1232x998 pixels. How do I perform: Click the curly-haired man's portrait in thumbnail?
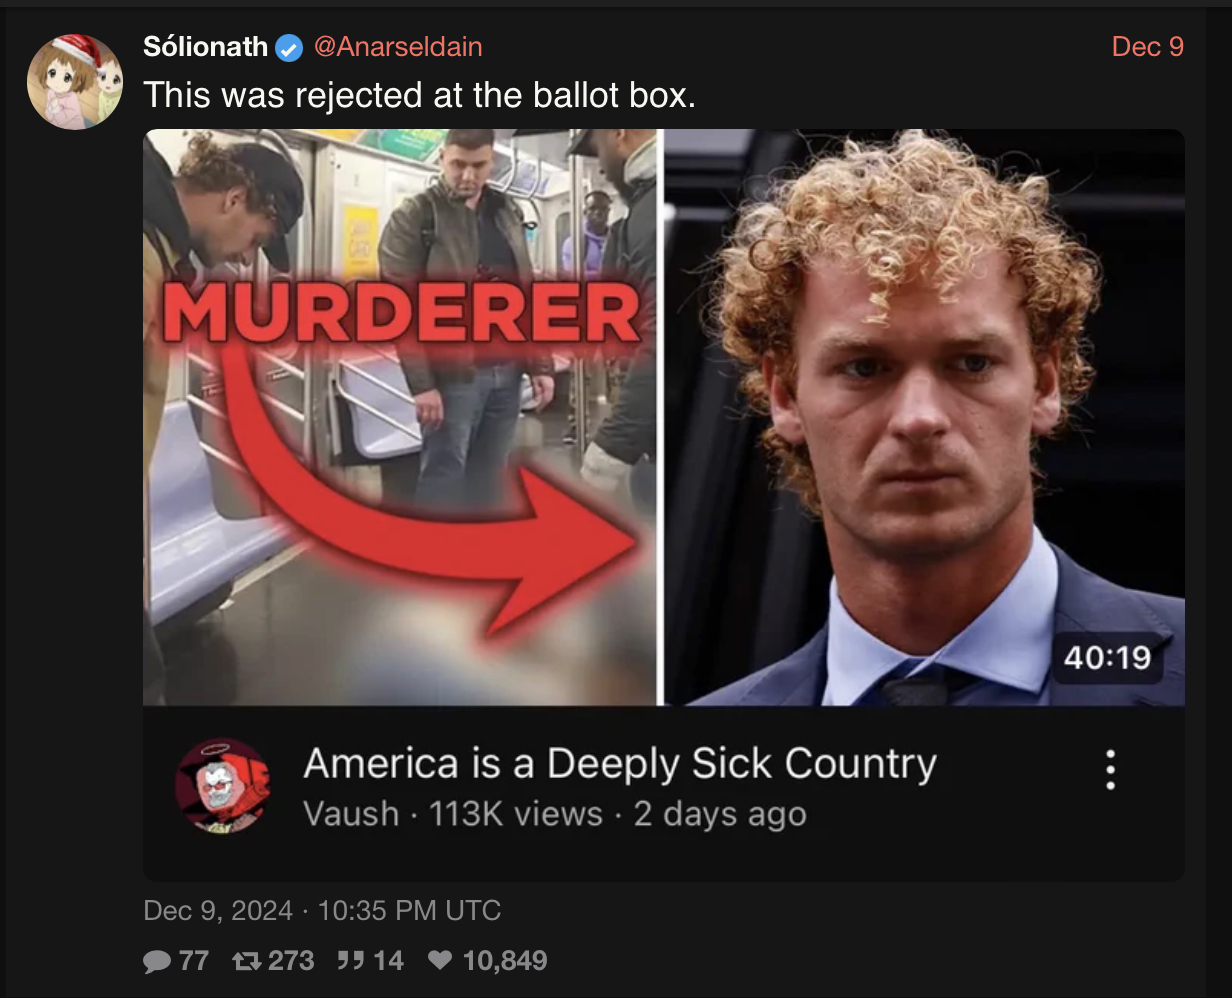(x=925, y=417)
